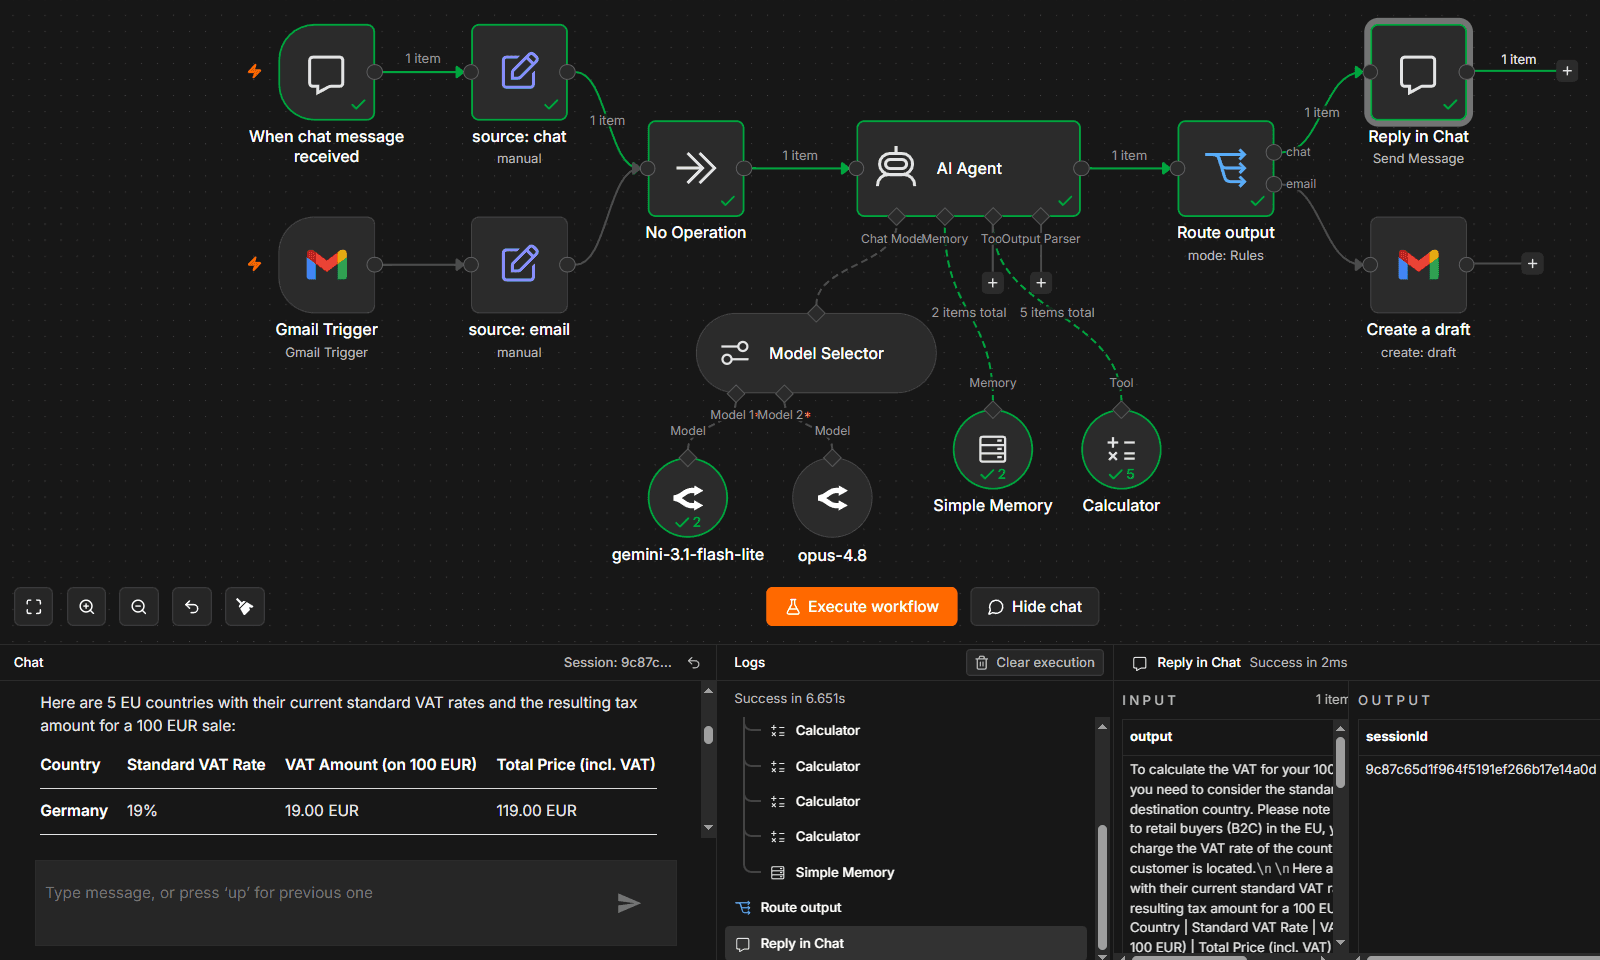Open the source: email edit node
1600x960 pixels.
pyautogui.click(x=519, y=265)
